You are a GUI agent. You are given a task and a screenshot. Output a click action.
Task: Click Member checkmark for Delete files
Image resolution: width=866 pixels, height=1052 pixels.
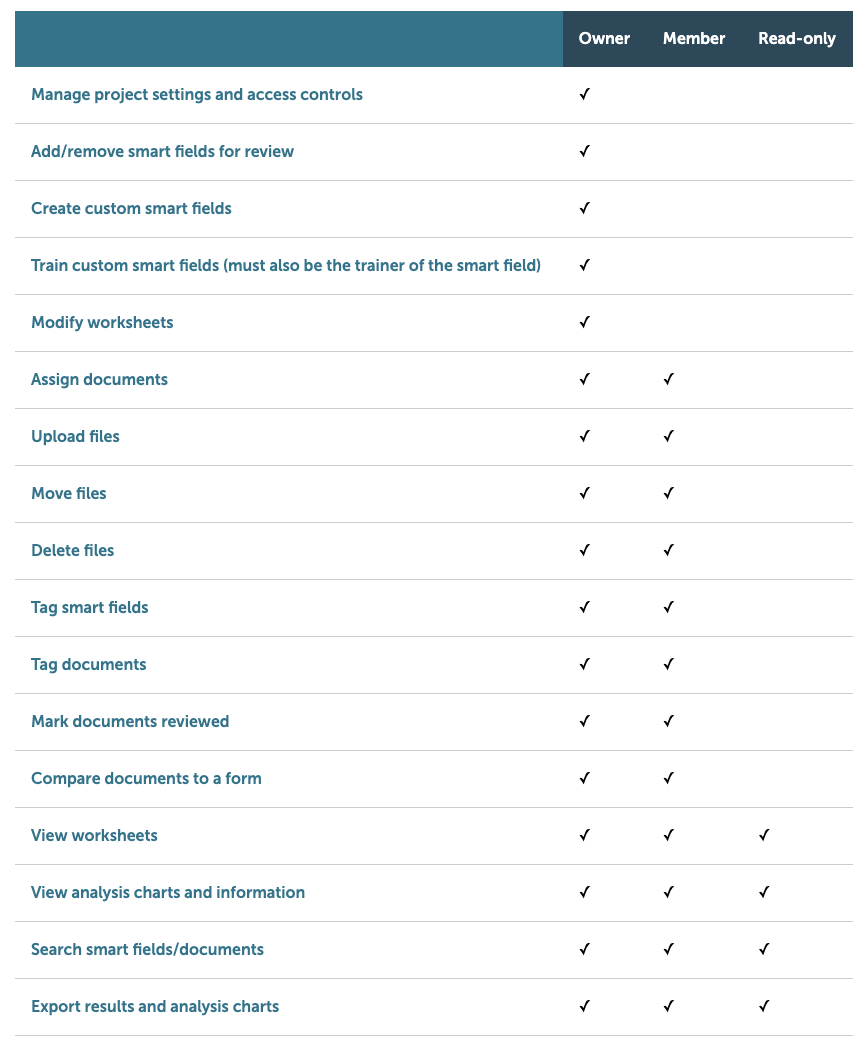click(669, 550)
